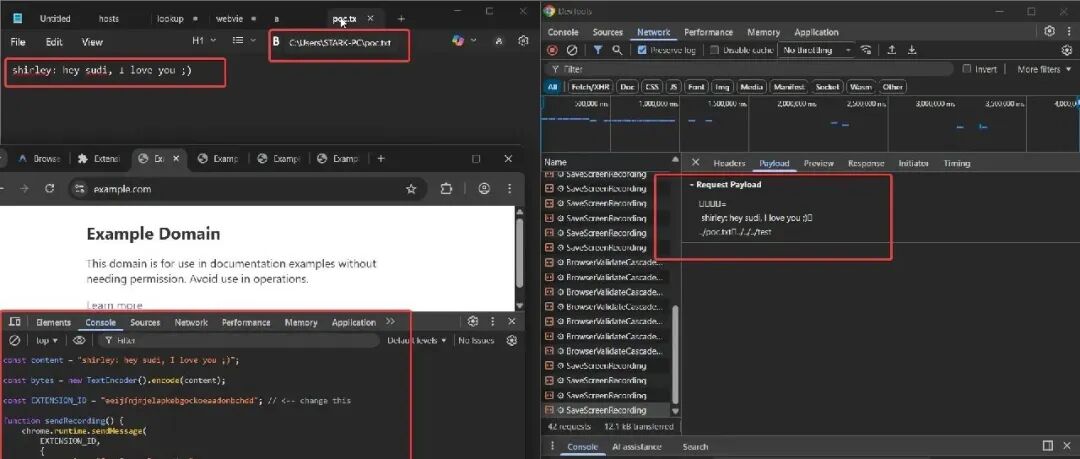1080x459 pixels.
Task: Add a new Notepad tab
Action: pyautogui.click(x=402, y=19)
